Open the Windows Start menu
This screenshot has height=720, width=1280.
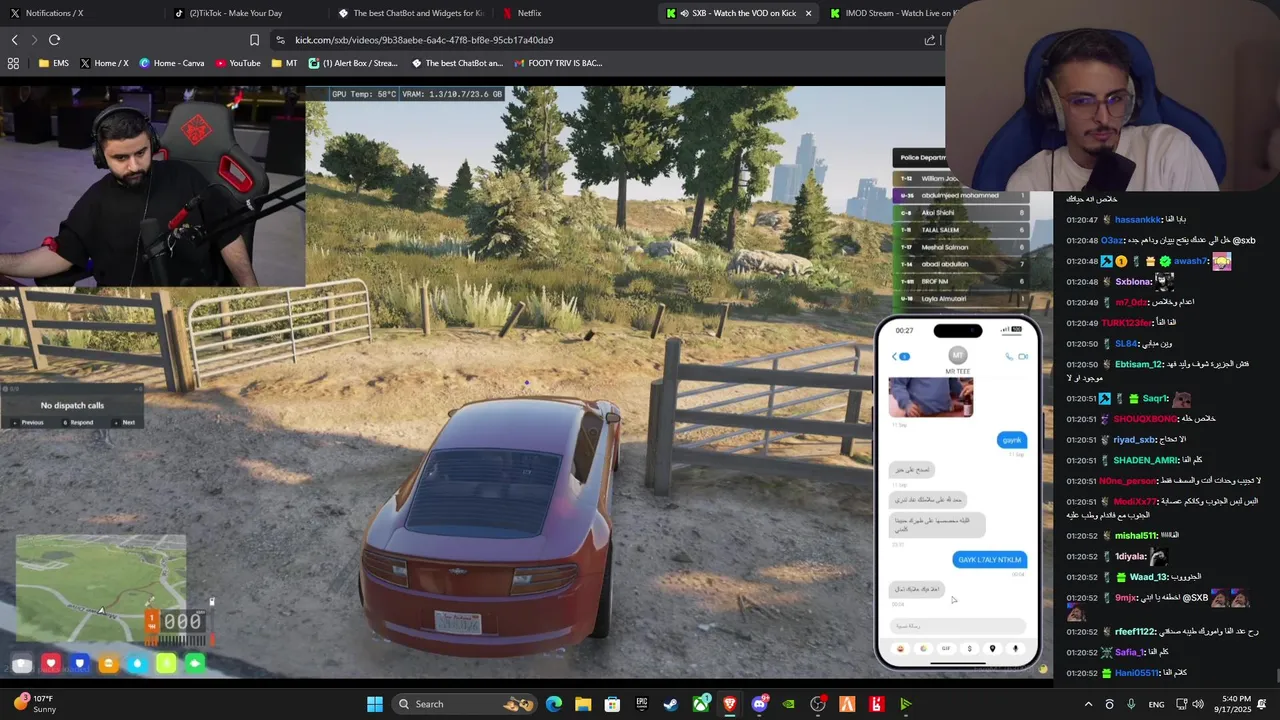375,704
